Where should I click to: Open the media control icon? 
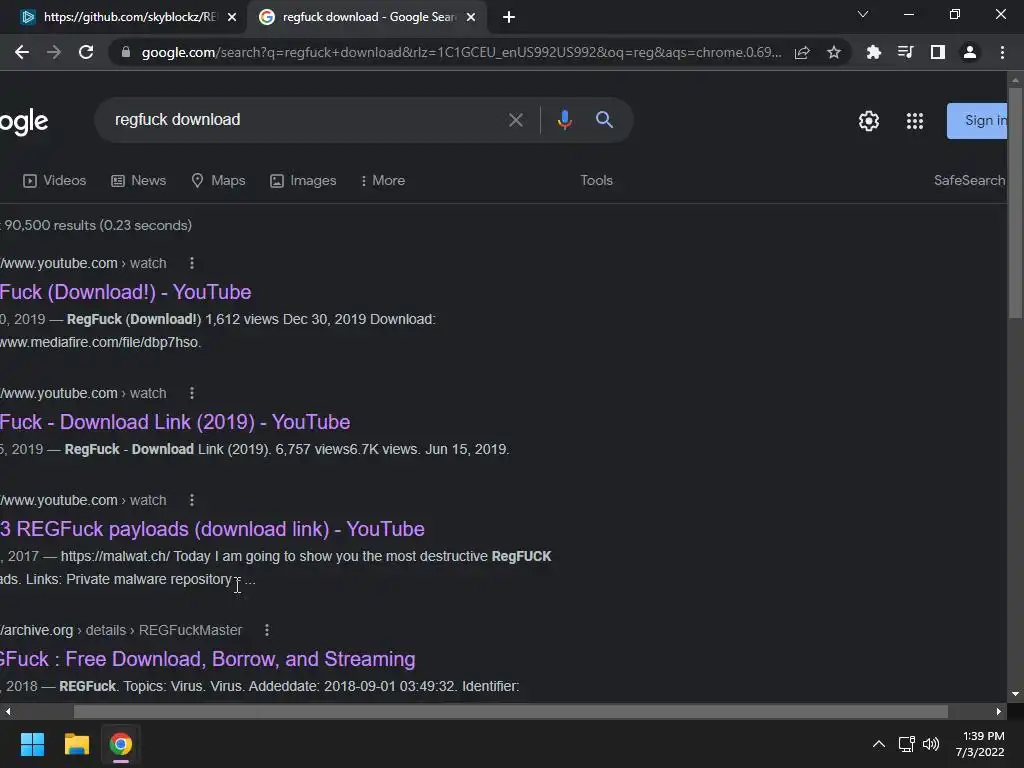pos(905,52)
